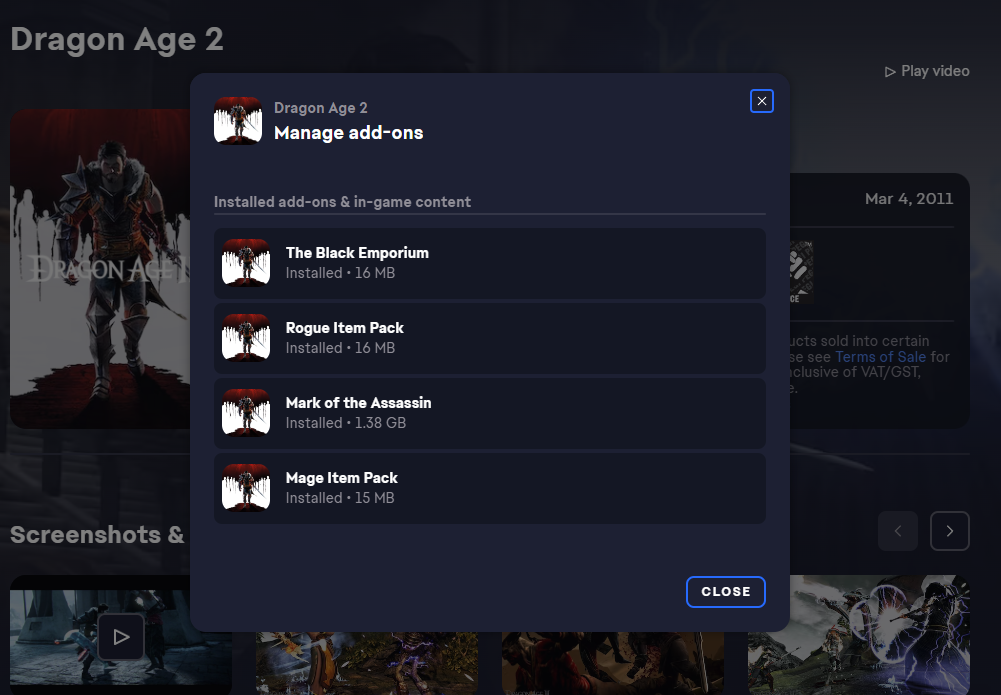Click The Black Emporium add-on icon
The image size is (1001, 695).
tap(246, 263)
